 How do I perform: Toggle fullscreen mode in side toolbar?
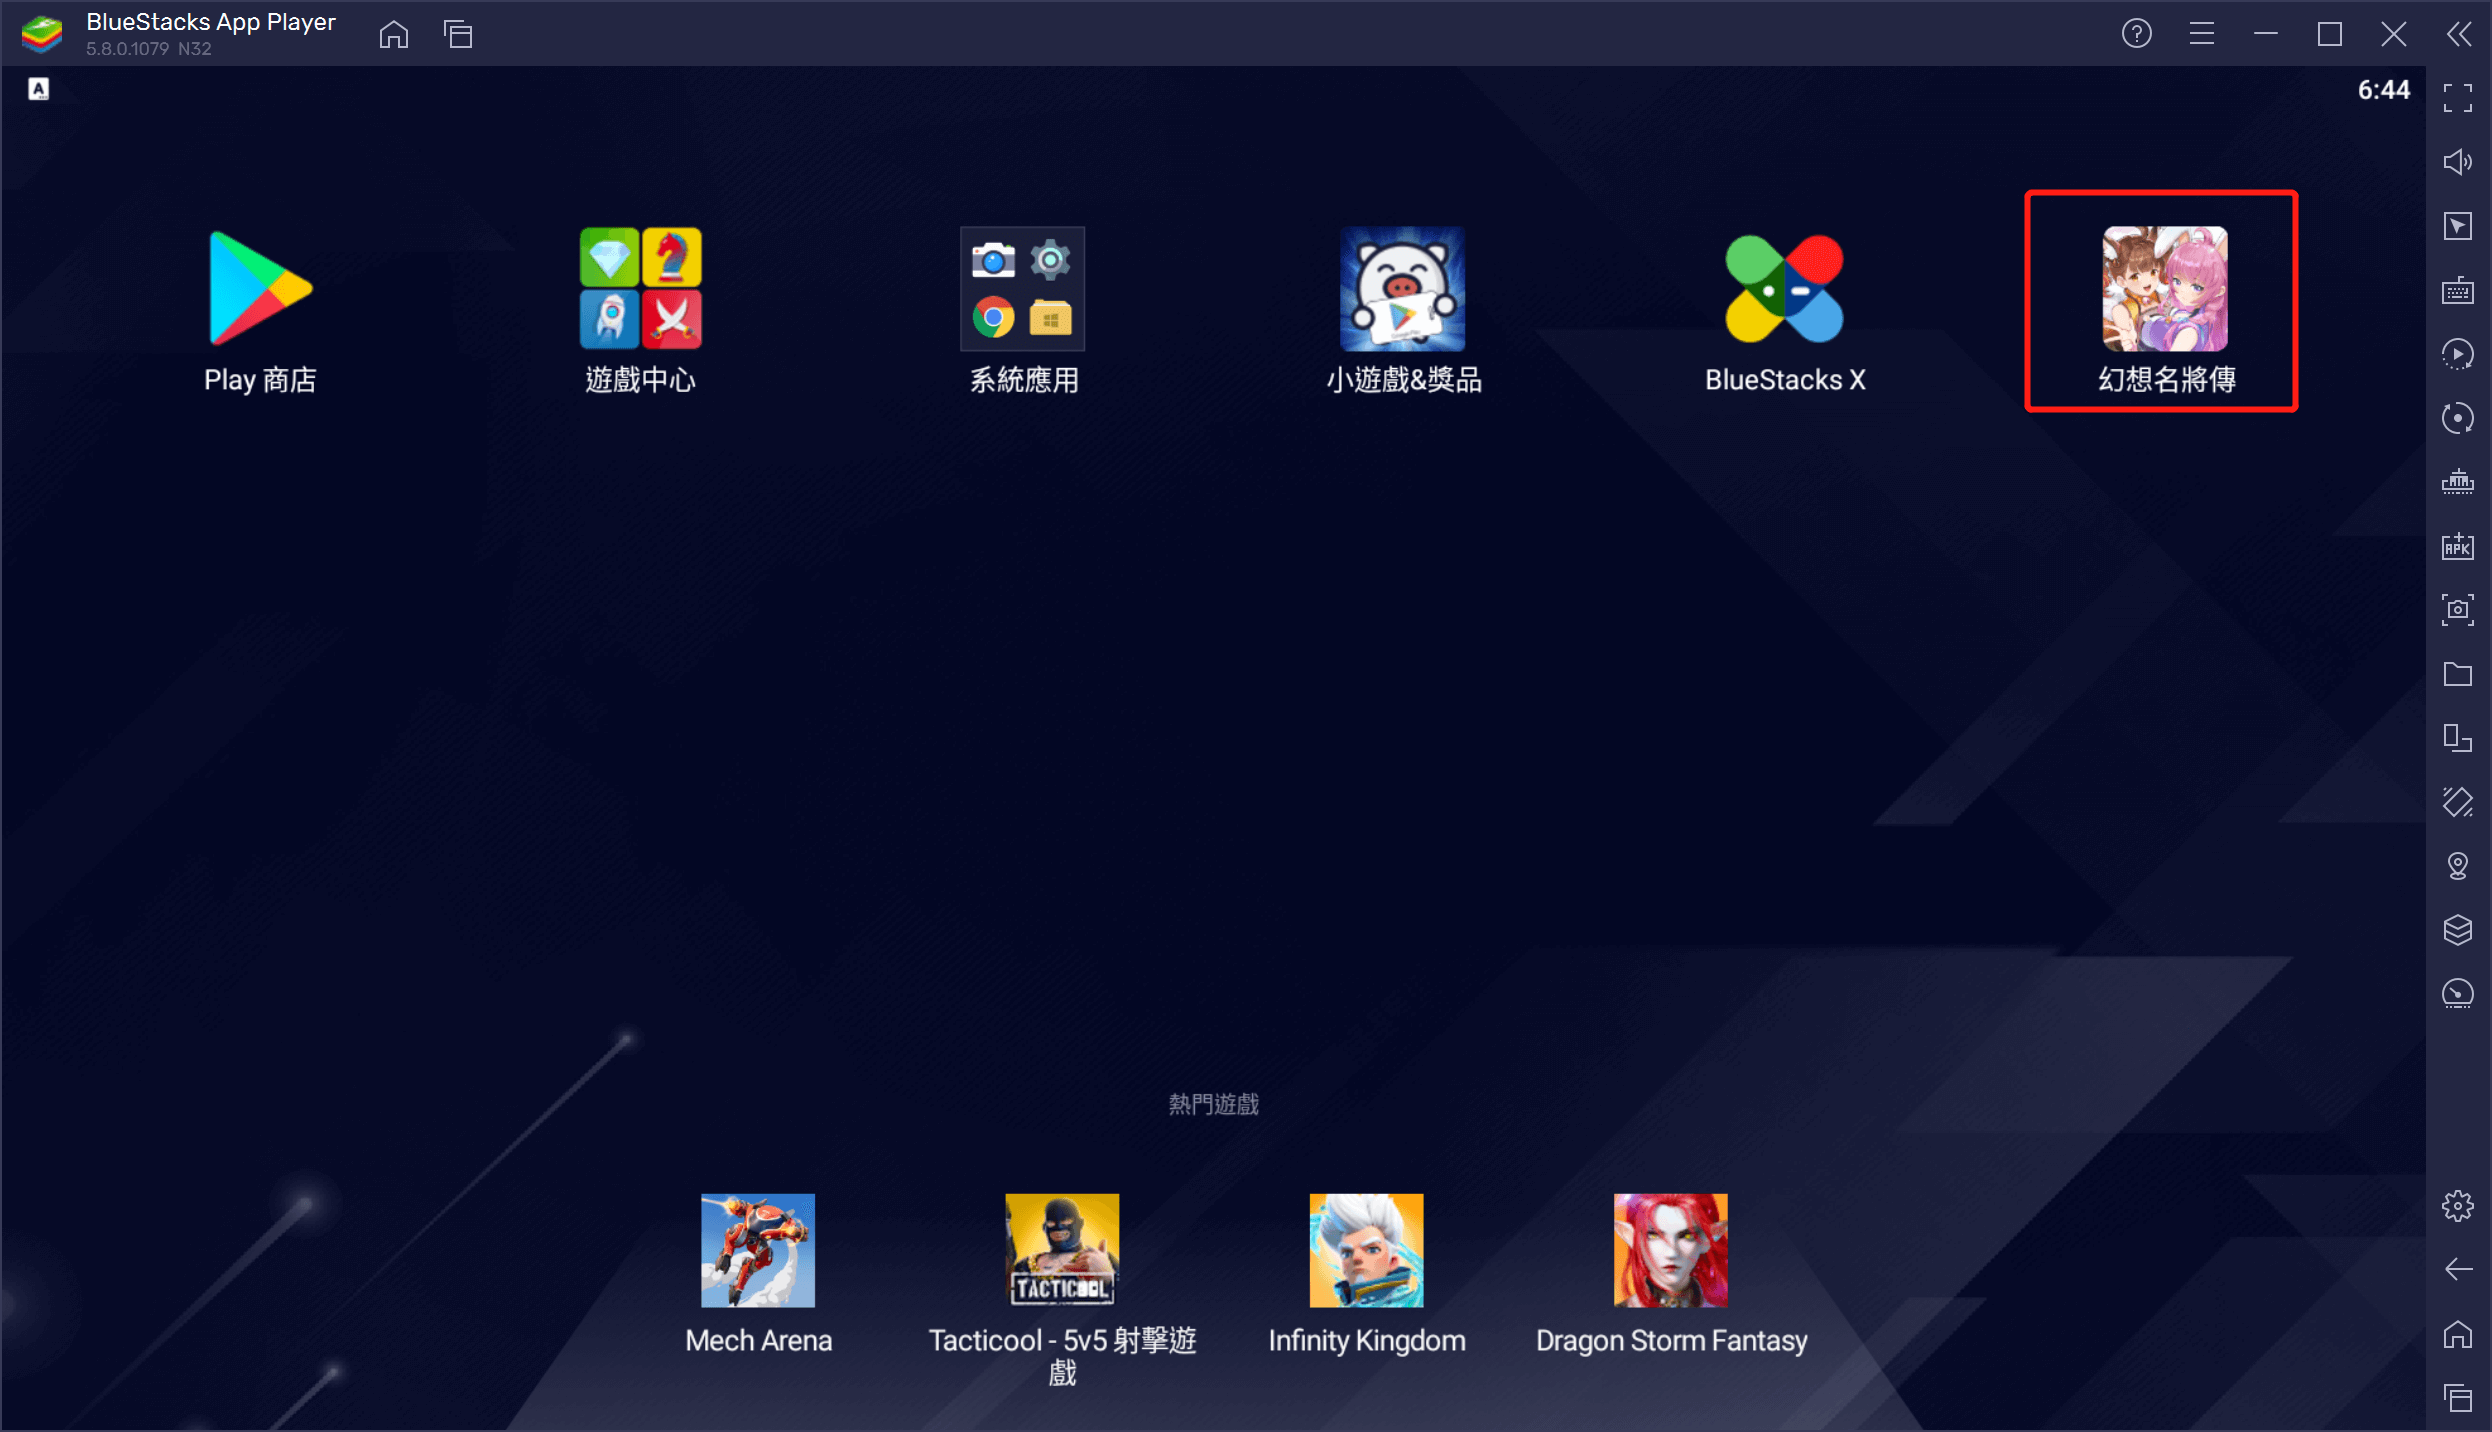point(2458,98)
